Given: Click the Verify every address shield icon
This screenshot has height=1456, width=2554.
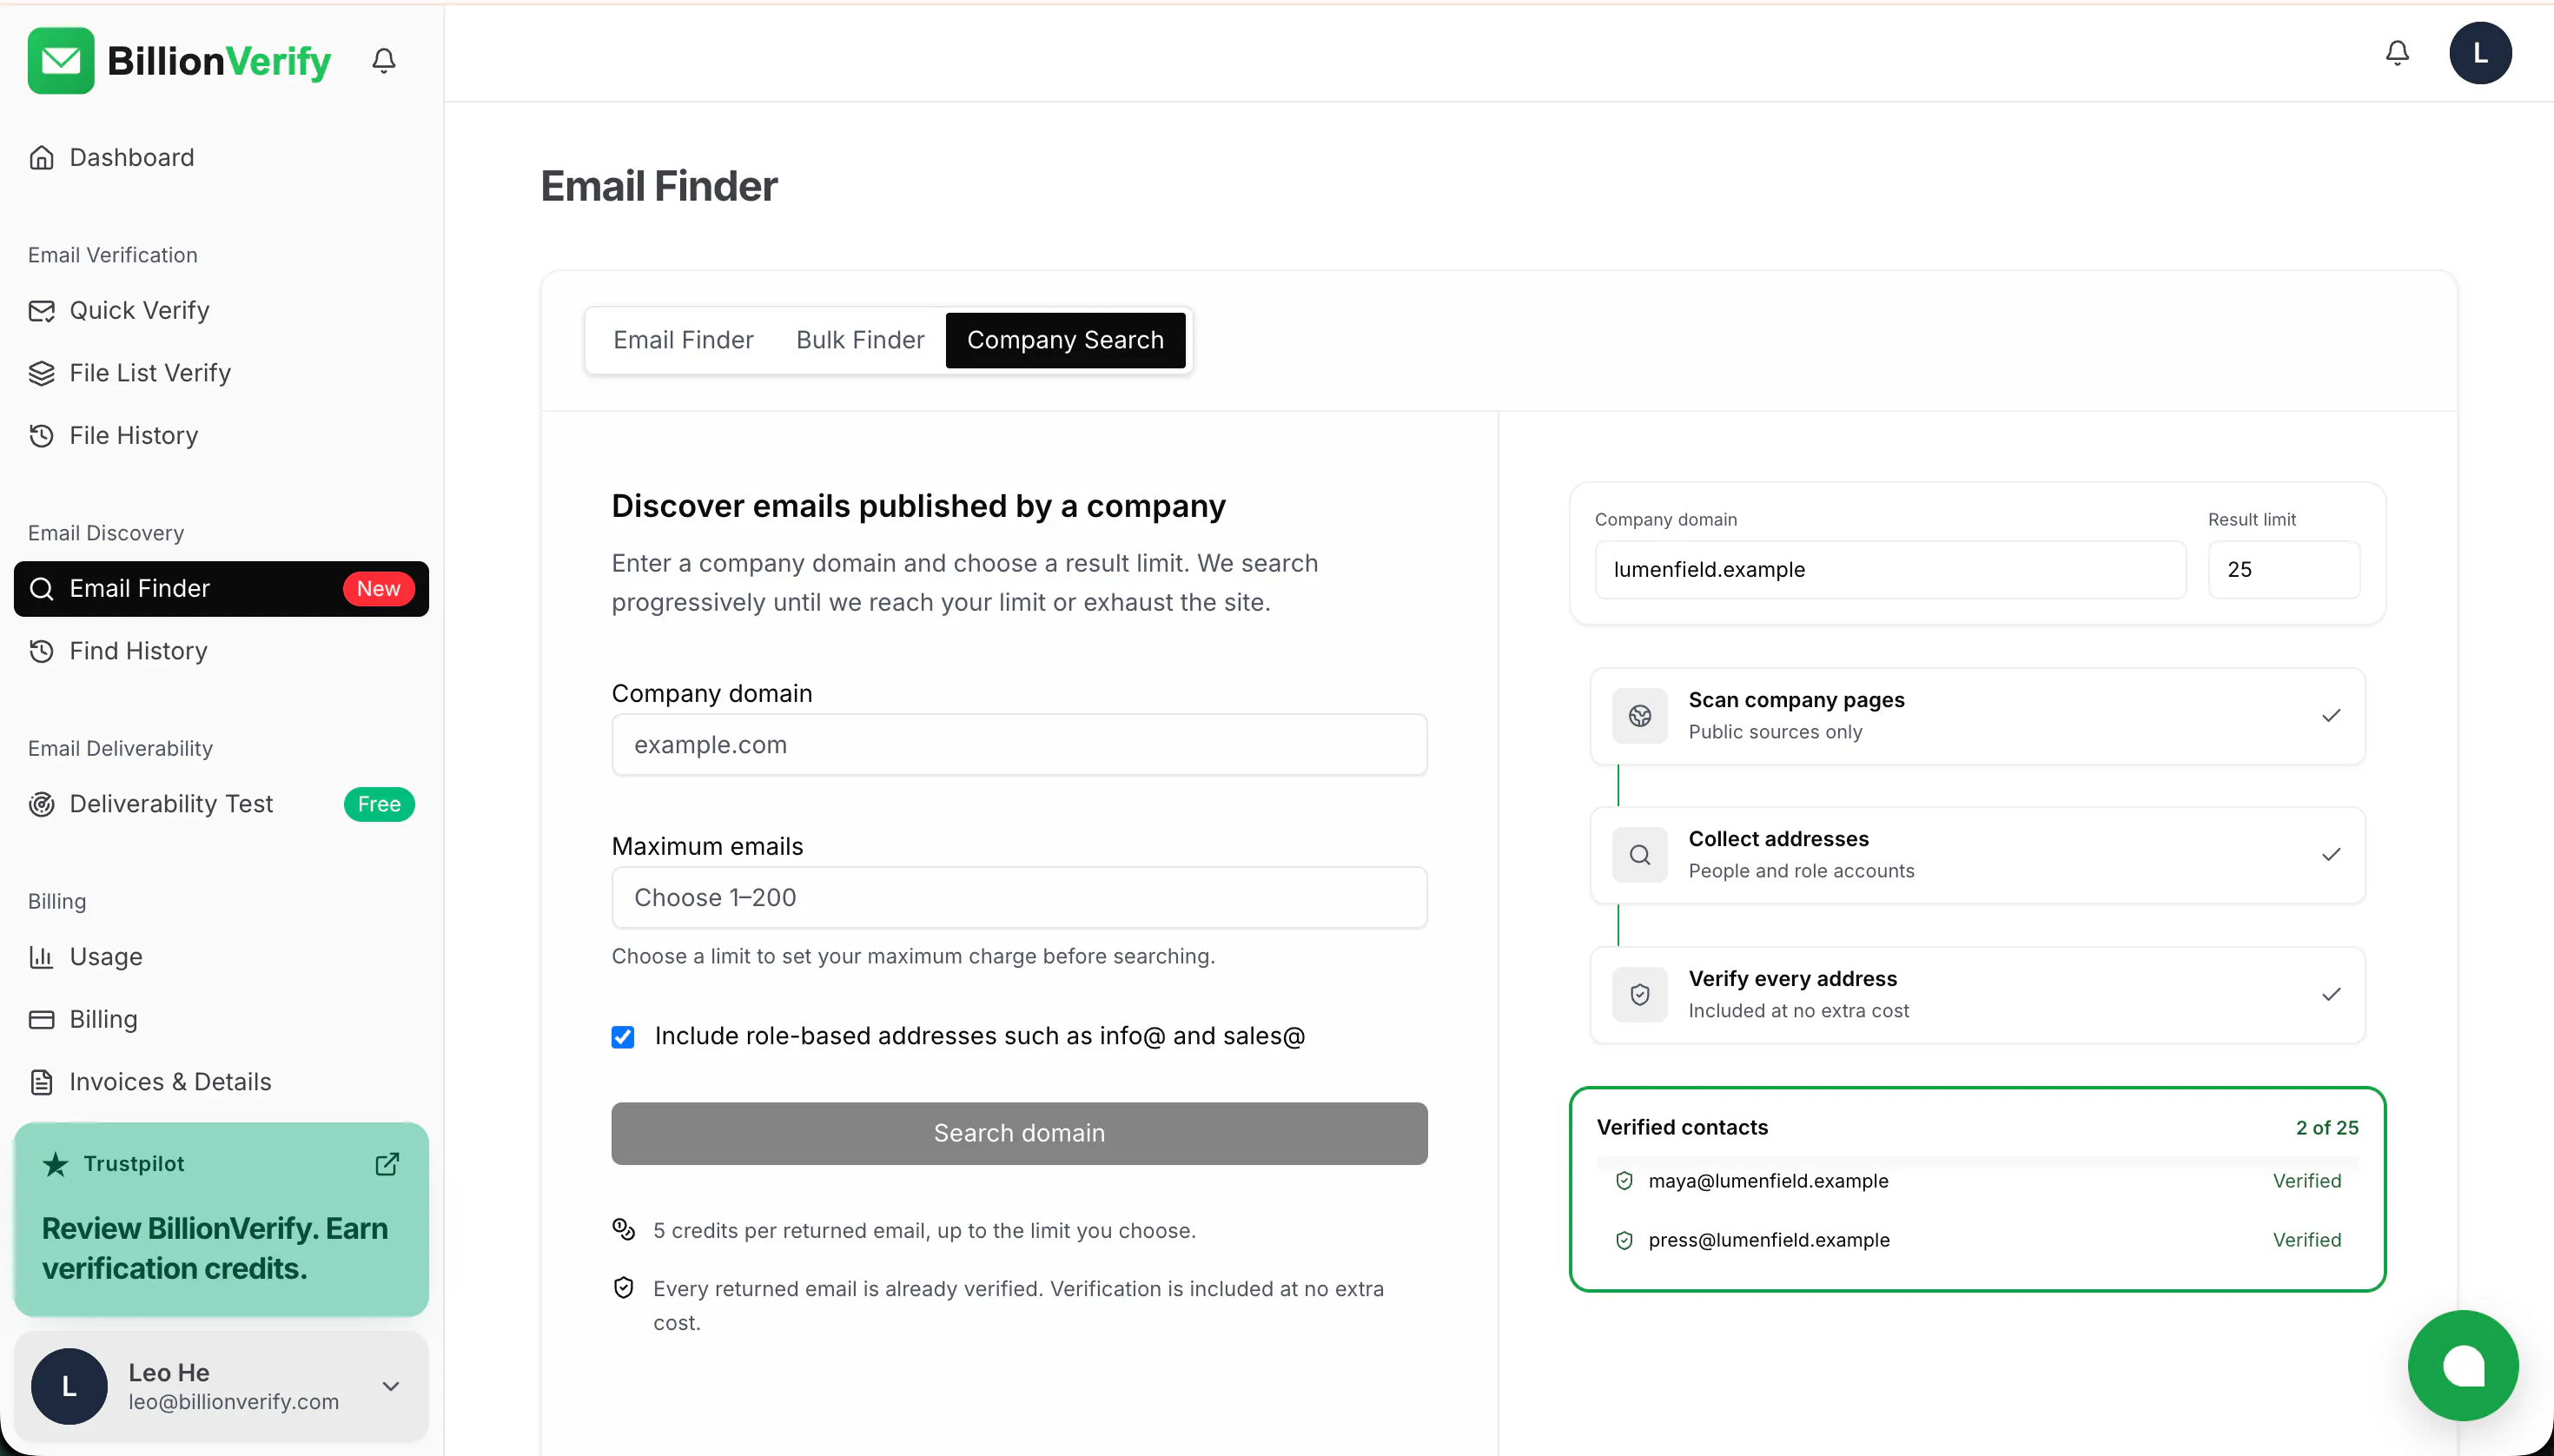Looking at the screenshot, I should pos(1640,995).
